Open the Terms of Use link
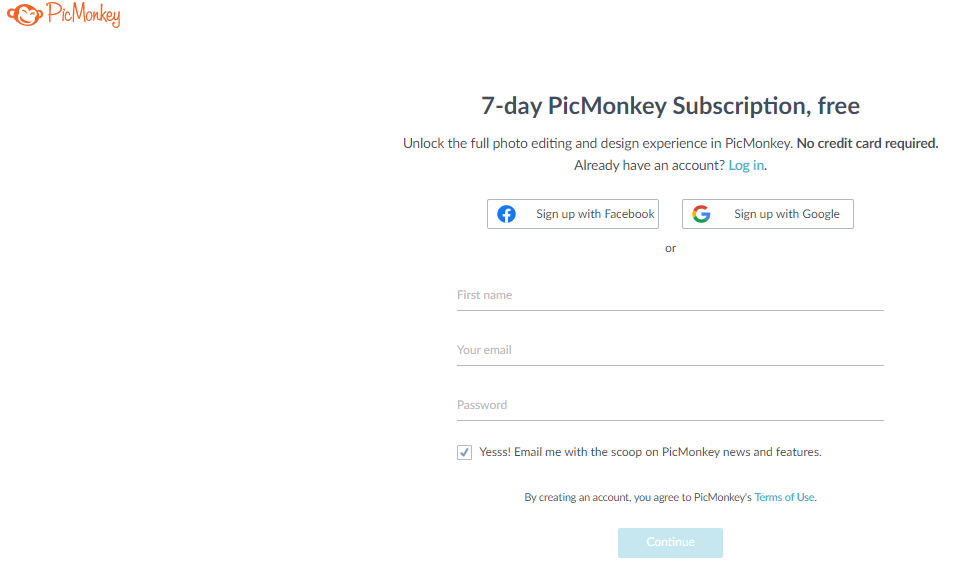 coord(784,497)
